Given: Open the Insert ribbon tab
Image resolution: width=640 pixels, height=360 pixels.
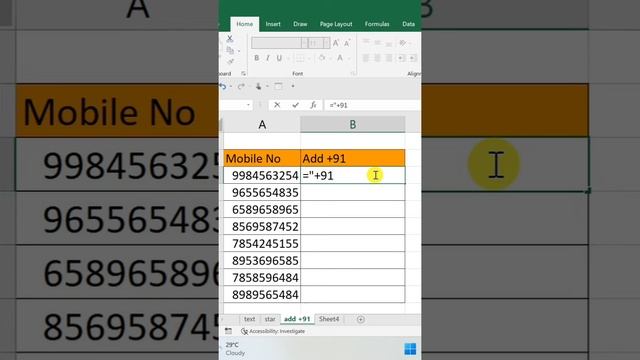Looking at the screenshot, I should click(273, 24).
